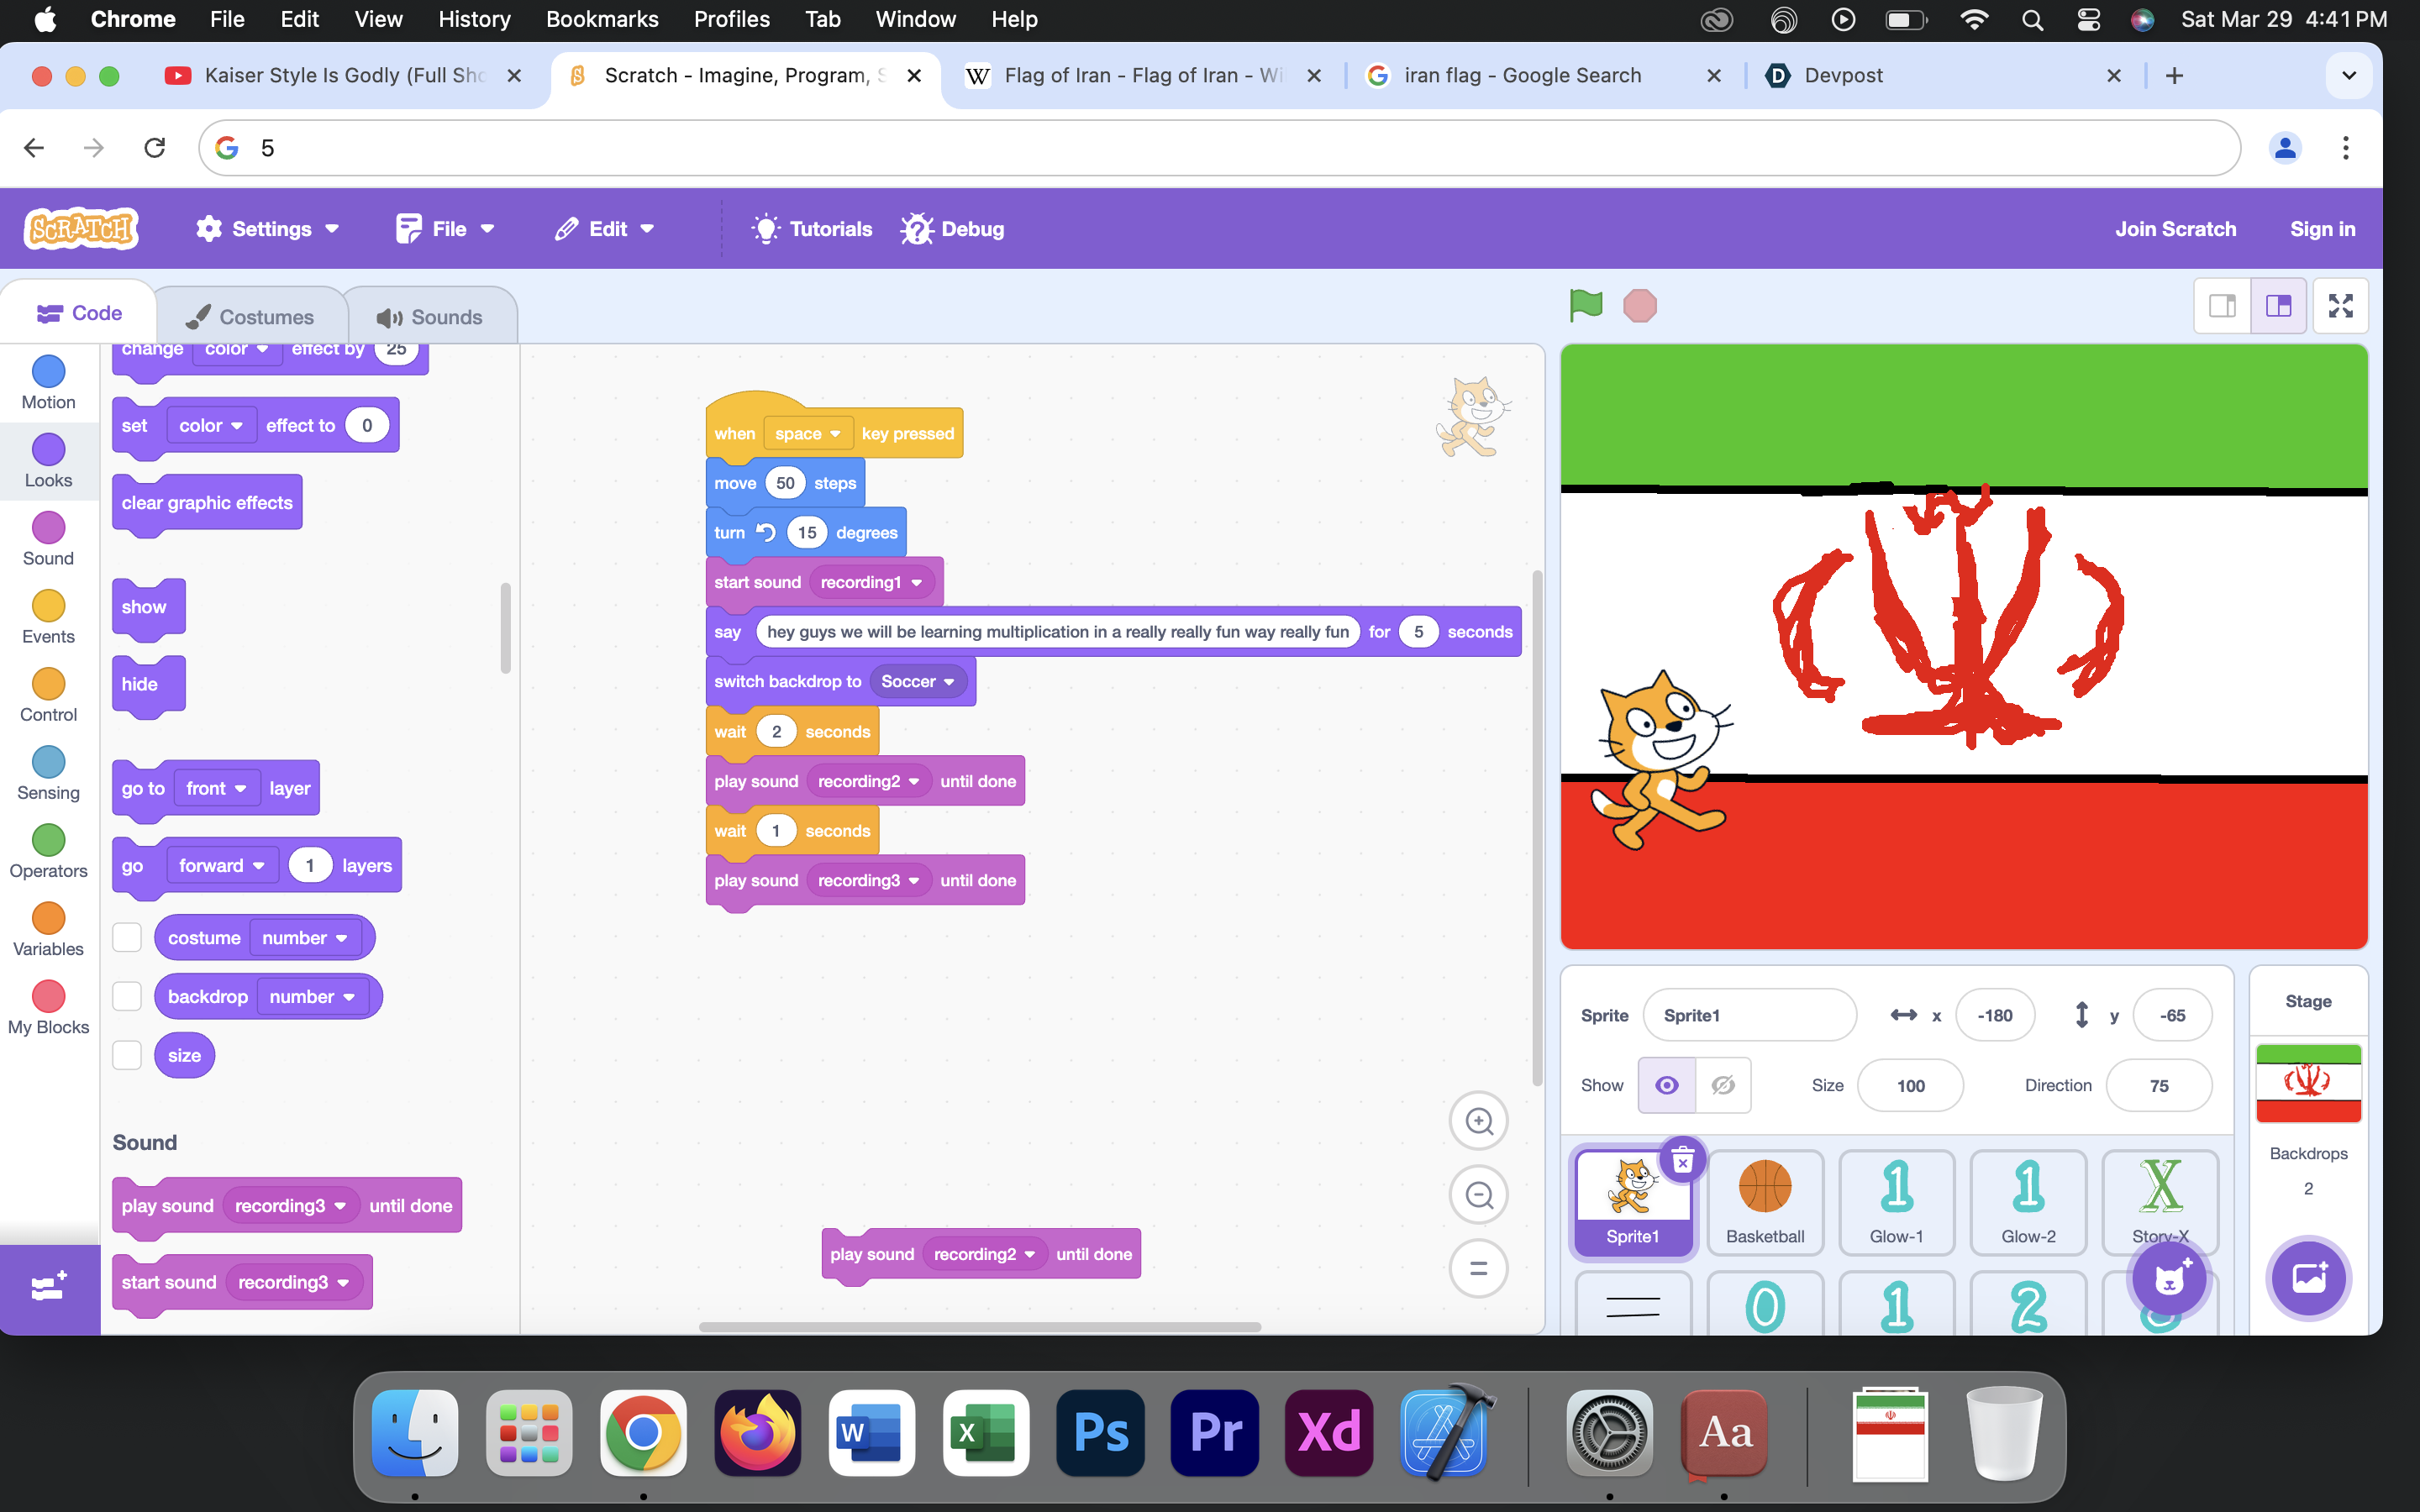
Task: Enable the costume number checkbox
Action: coord(127,938)
